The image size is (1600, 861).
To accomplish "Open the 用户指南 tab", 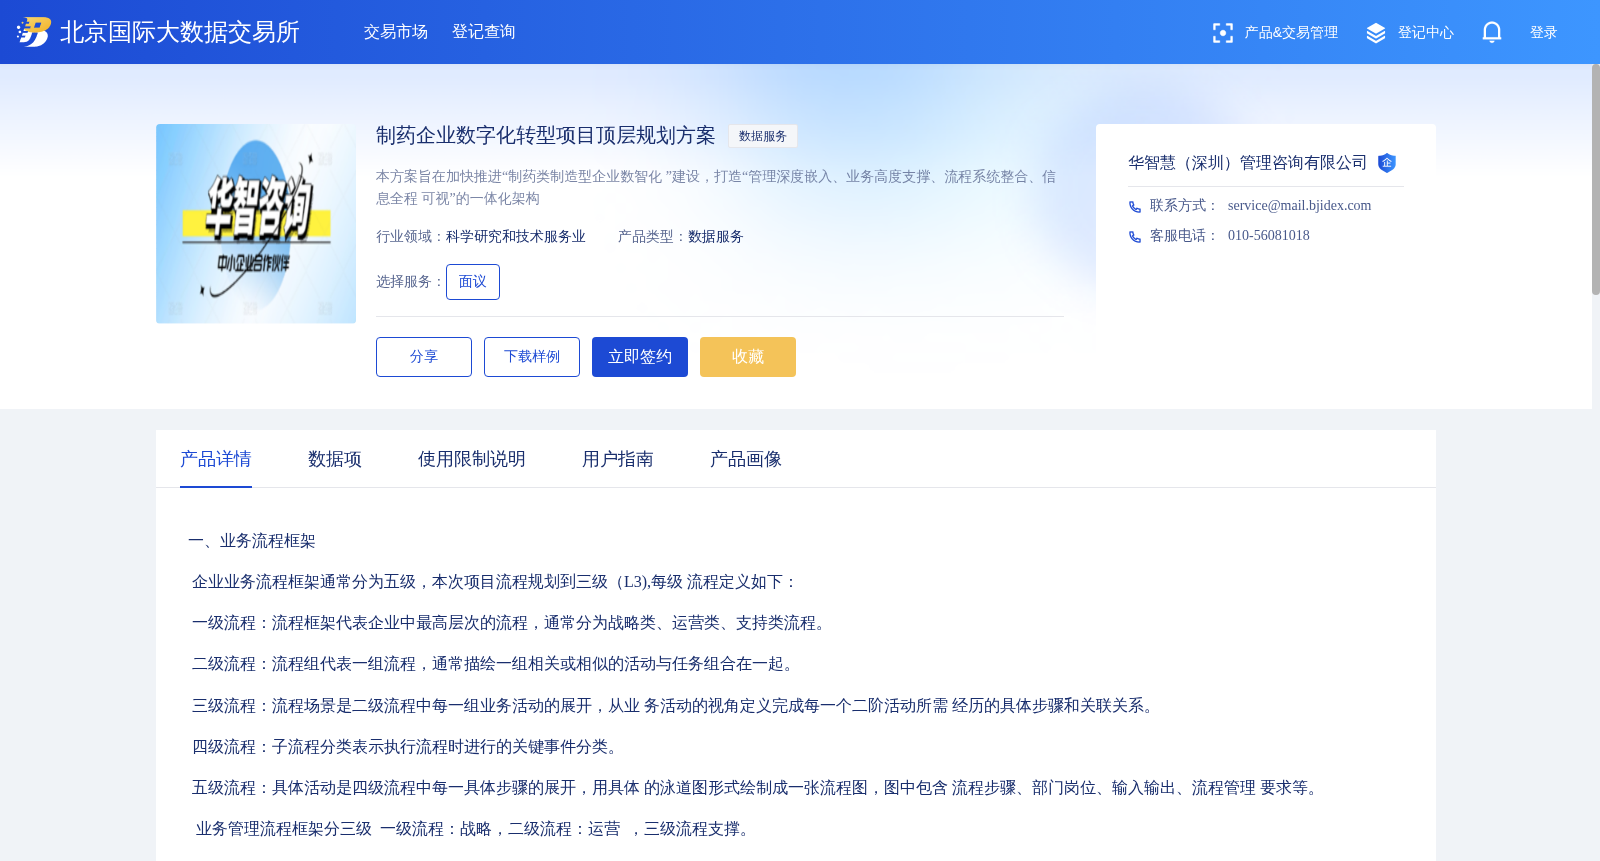I will (618, 459).
